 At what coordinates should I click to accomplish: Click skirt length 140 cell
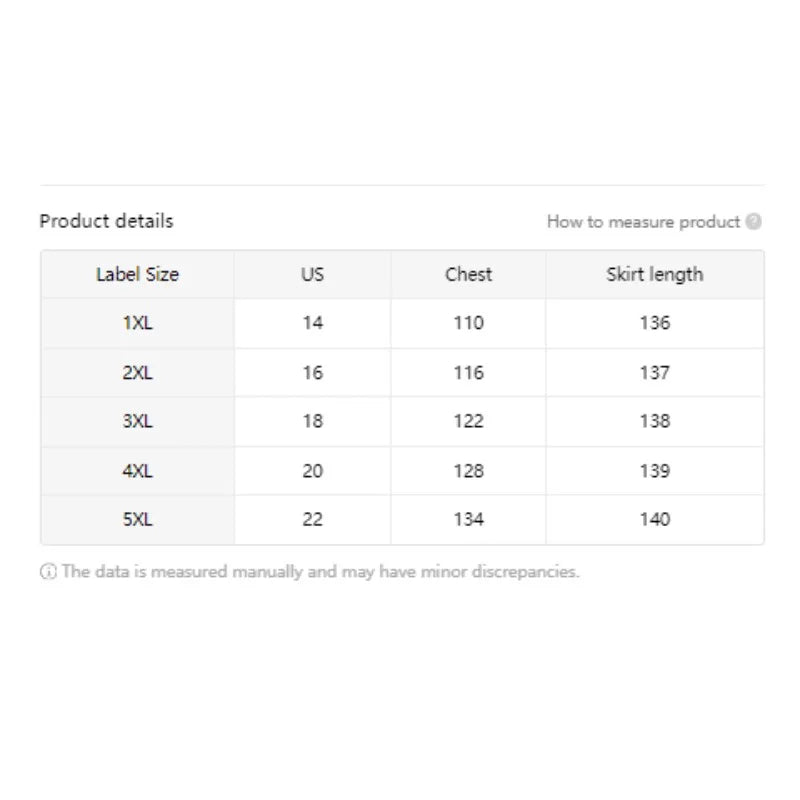click(x=654, y=519)
